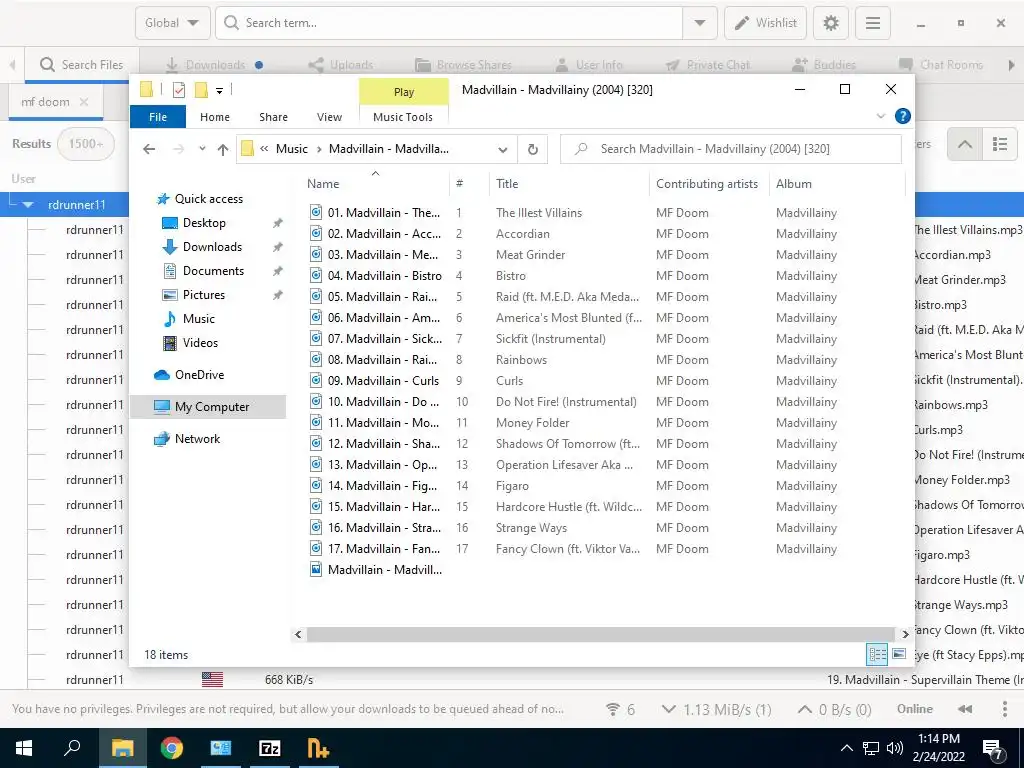Expand the search term history dropdown
Screen dimensions: 1024x768
(x=699, y=24)
